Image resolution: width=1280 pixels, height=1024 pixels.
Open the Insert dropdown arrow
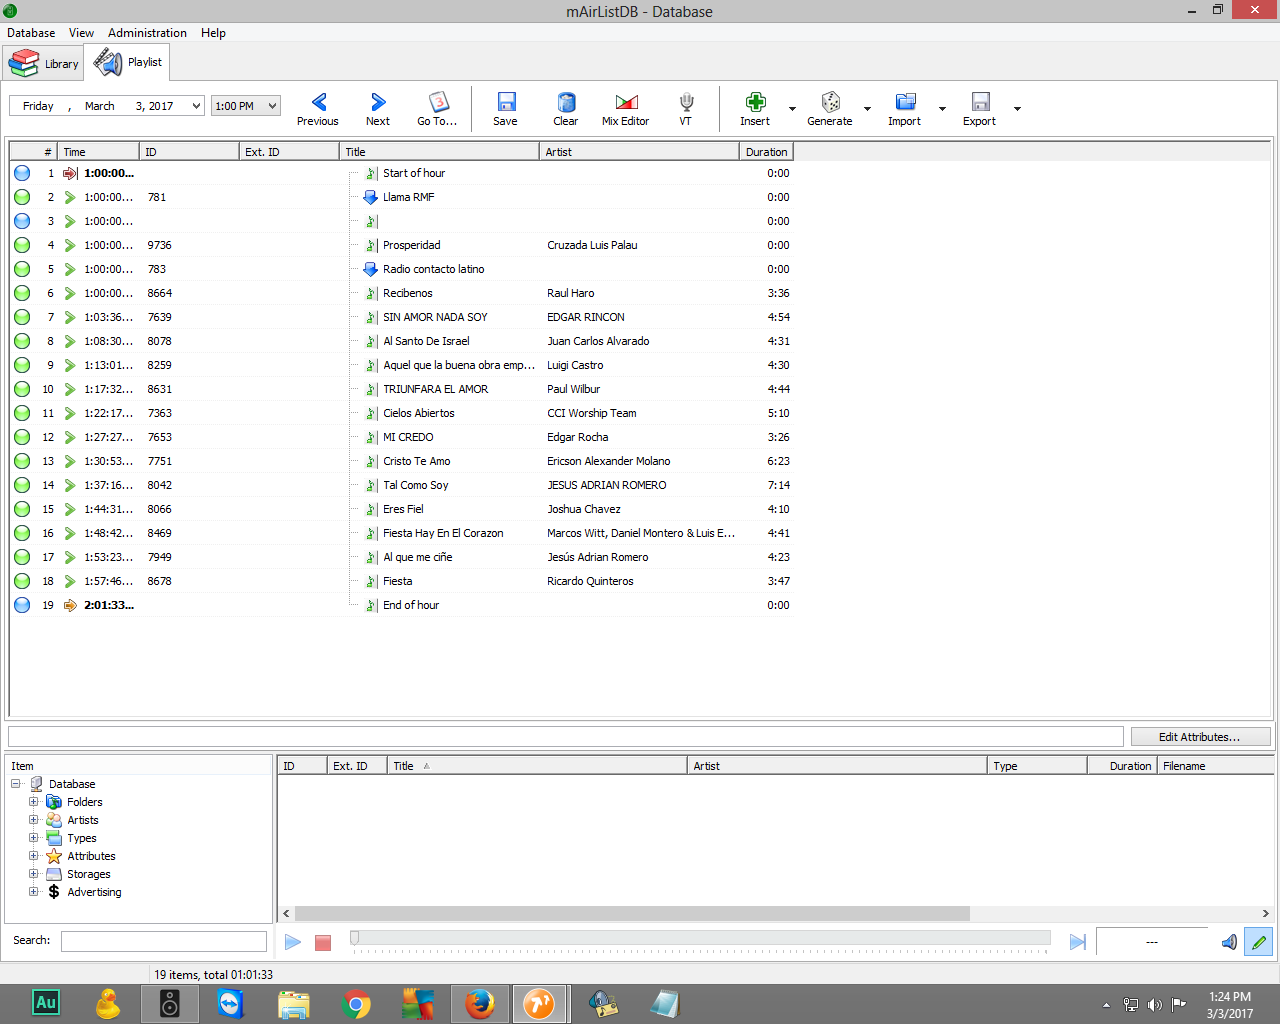click(x=792, y=109)
